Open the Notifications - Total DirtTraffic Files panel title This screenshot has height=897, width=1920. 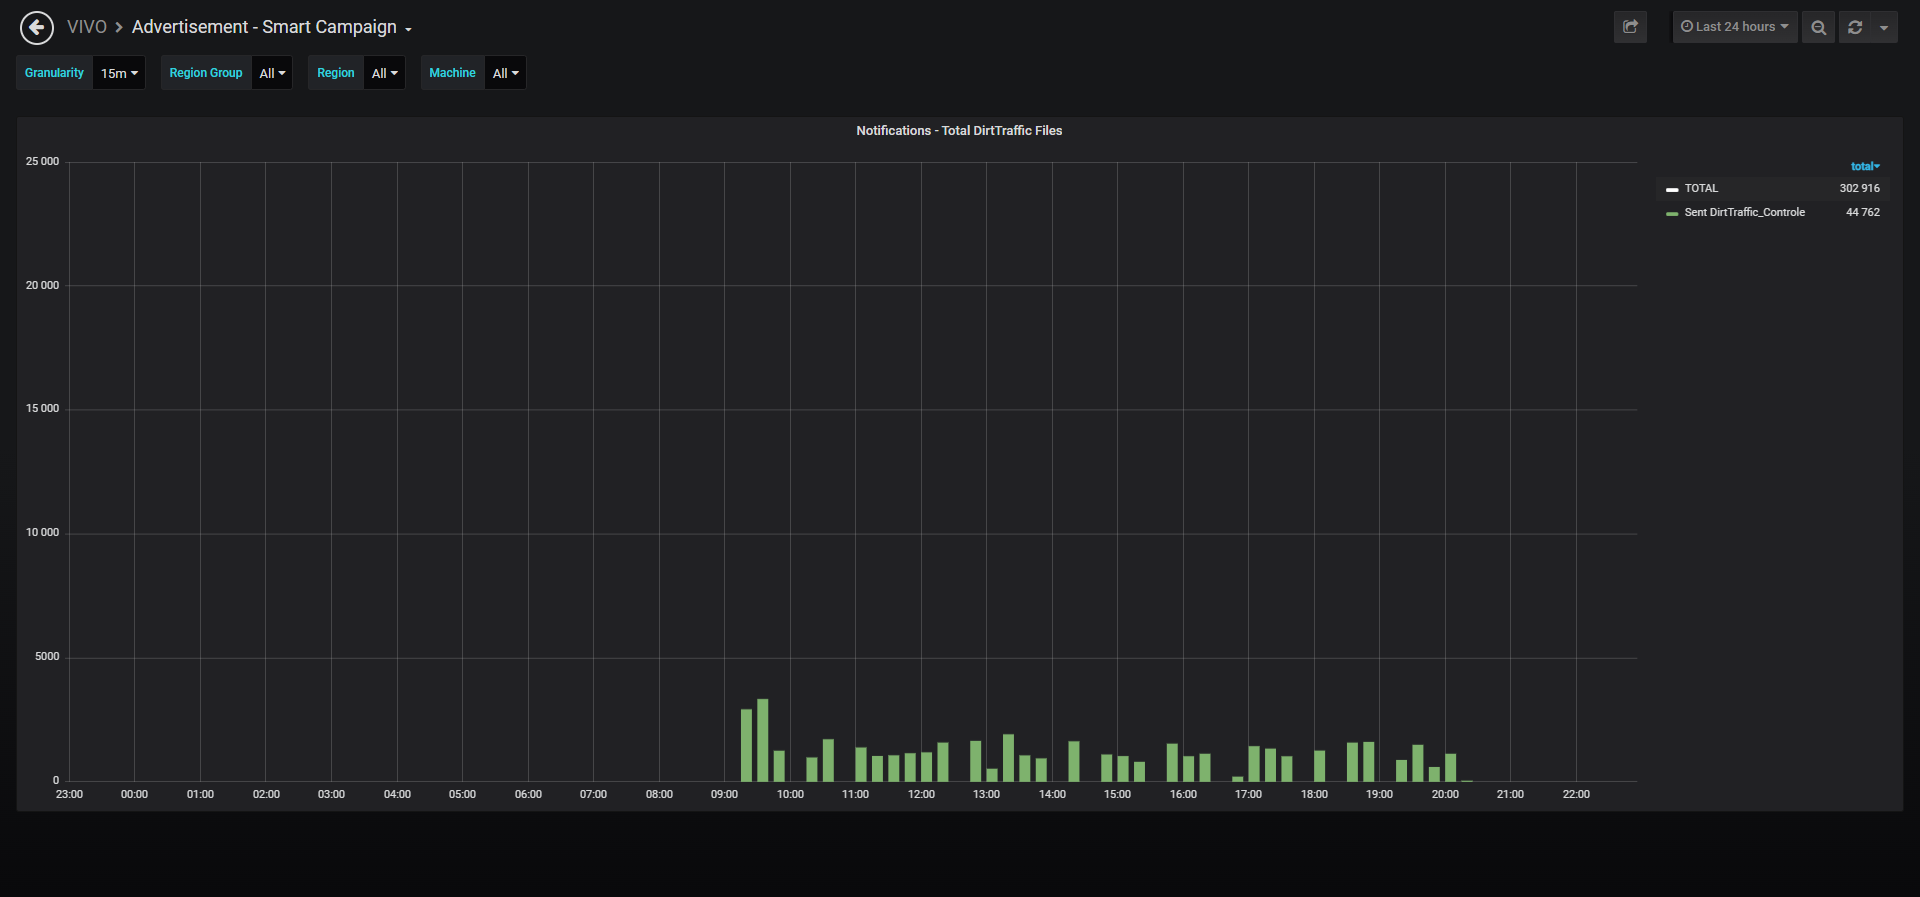click(x=959, y=131)
